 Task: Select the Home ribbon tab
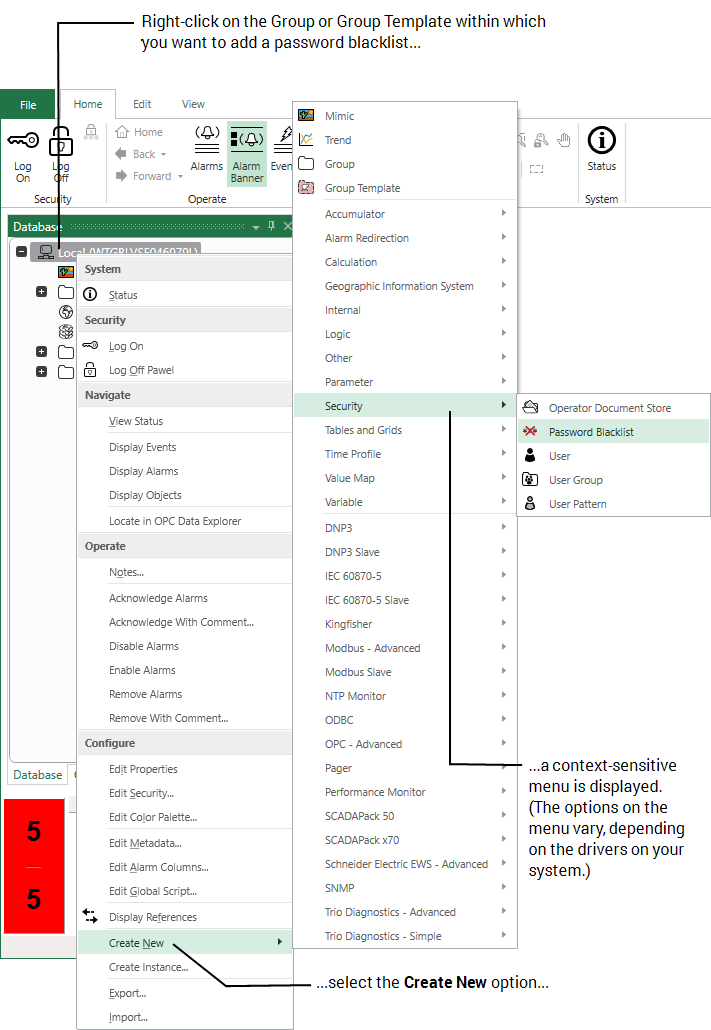click(88, 104)
